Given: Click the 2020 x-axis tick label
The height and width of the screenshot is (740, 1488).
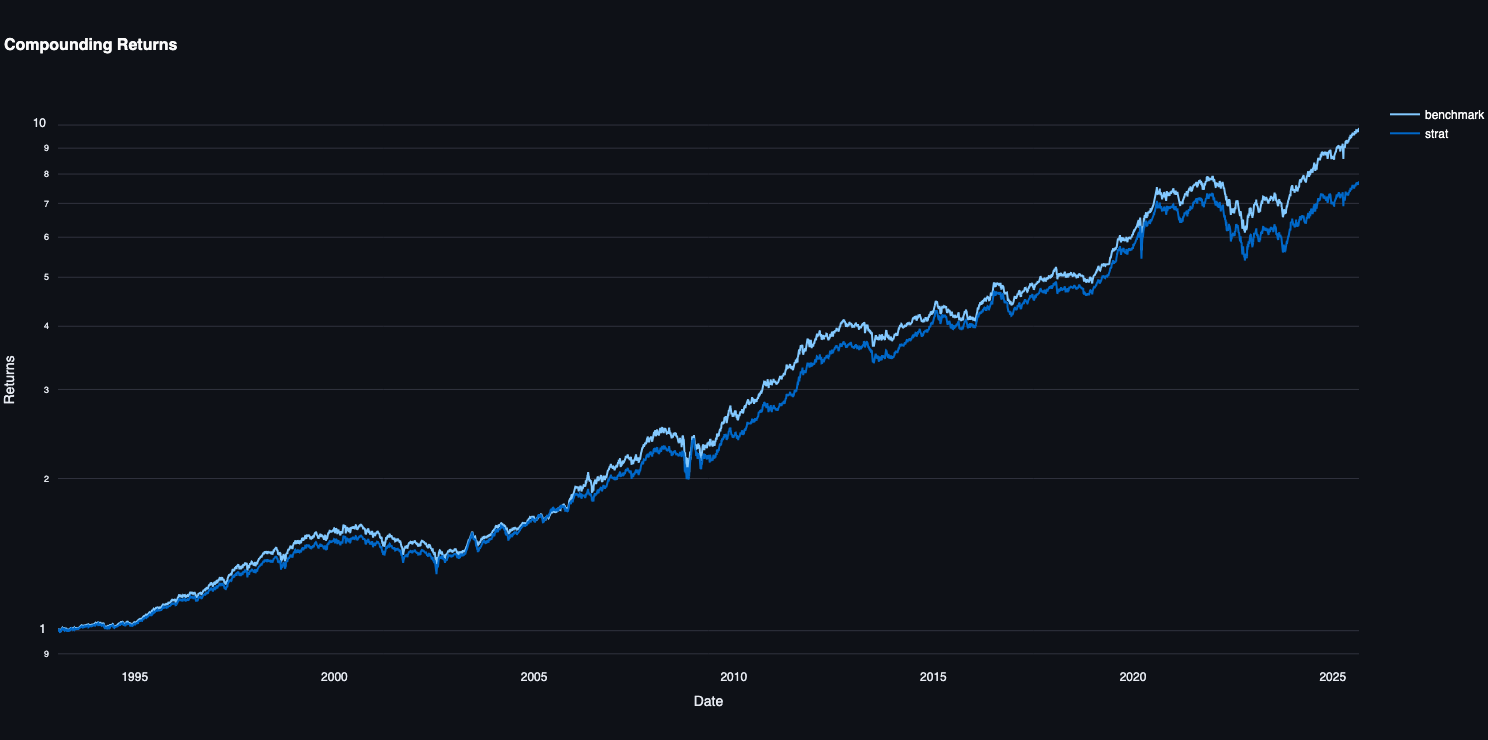Looking at the screenshot, I should [1132, 677].
